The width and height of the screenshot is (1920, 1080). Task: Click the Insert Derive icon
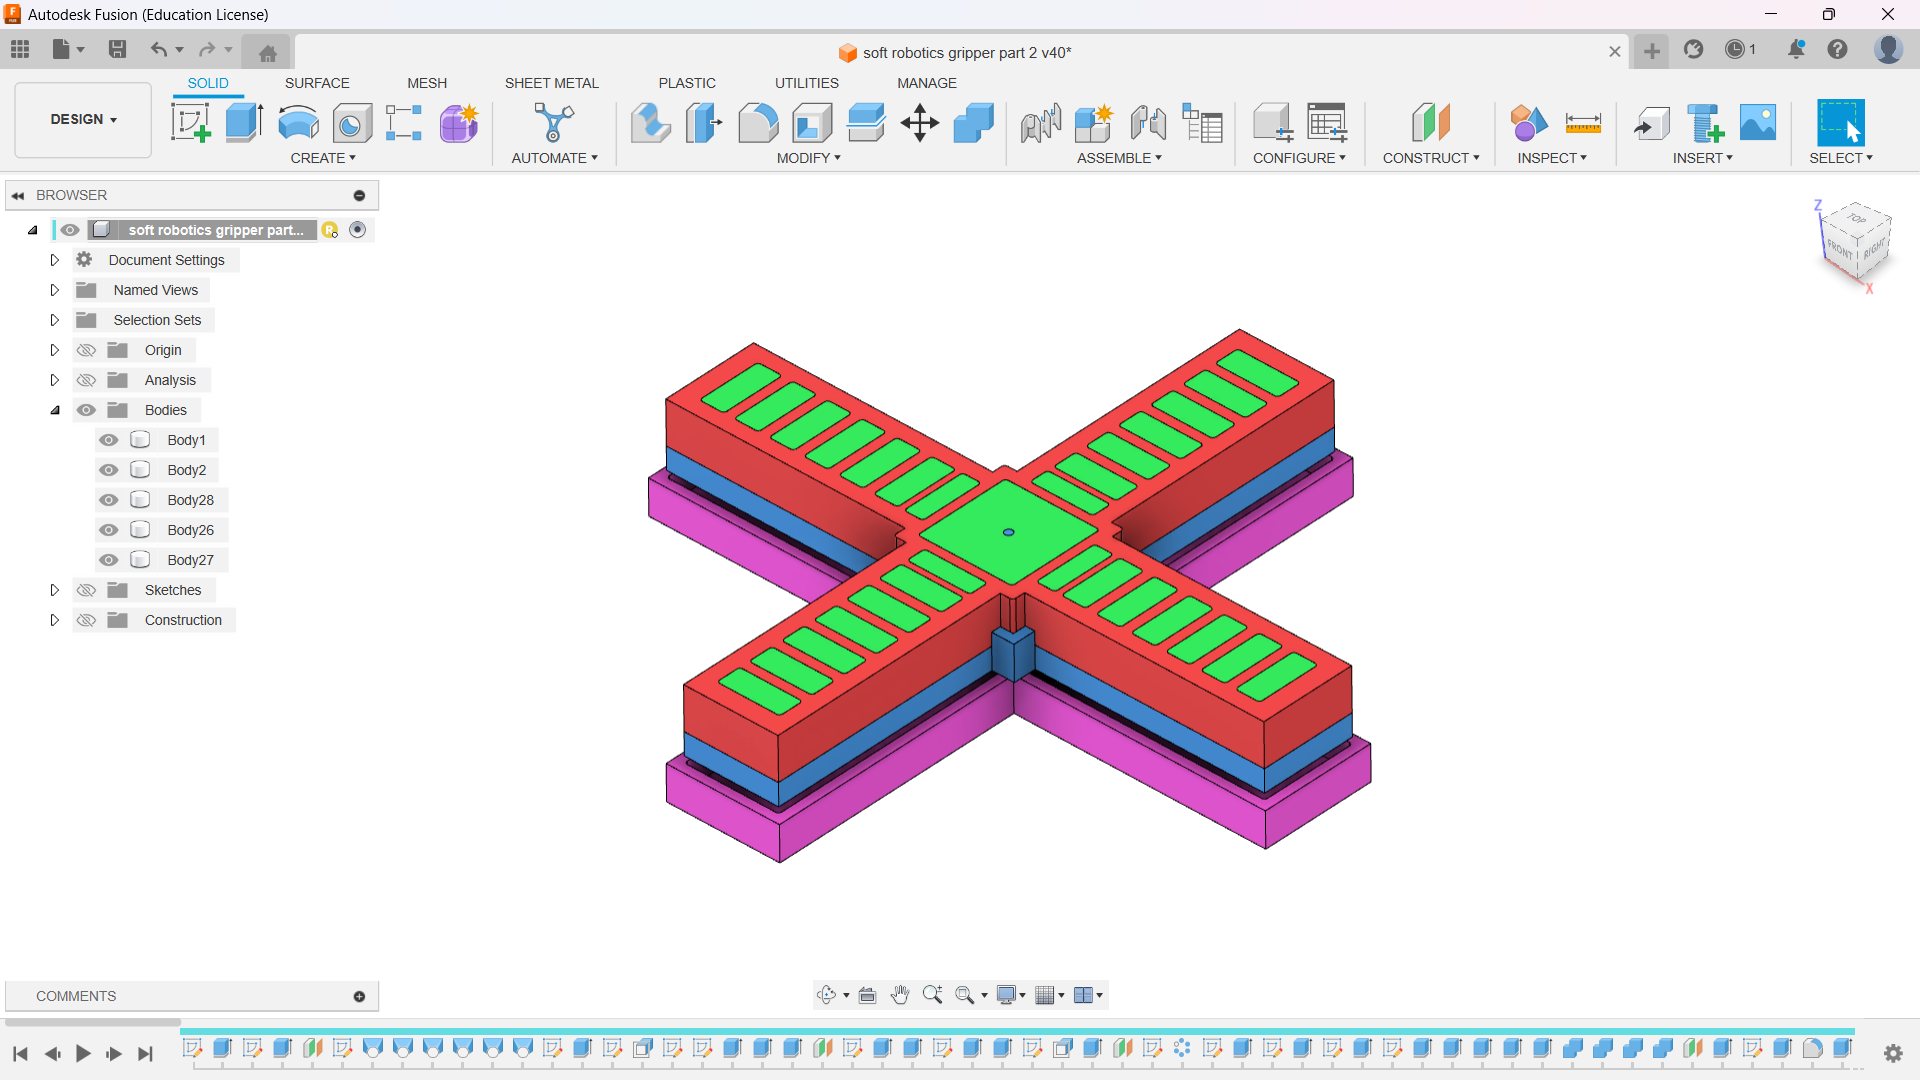point(1651,123)
